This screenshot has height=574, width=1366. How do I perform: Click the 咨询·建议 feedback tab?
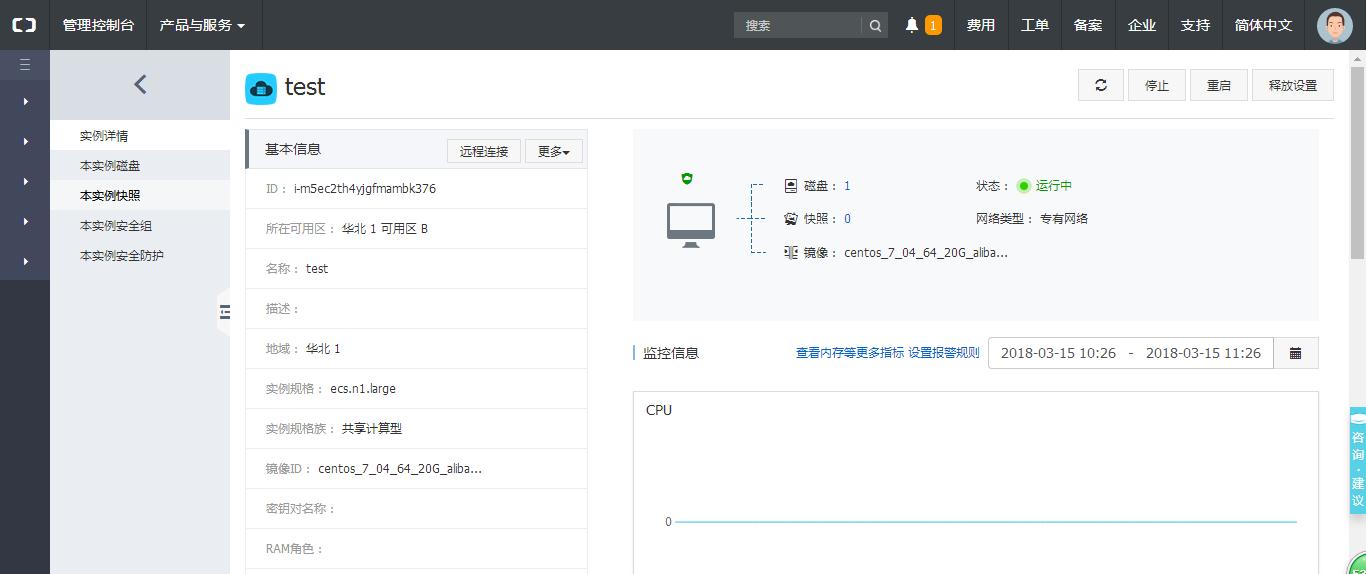[x=1358, y=461]
